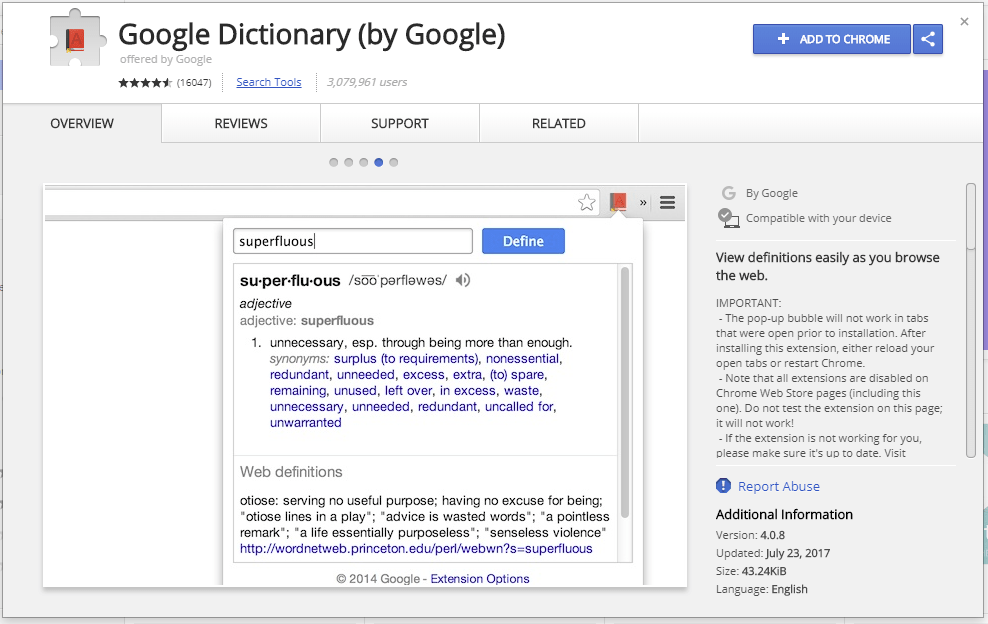
Task: Select the first screenshot carousel dot
Action: coord(333,161)
